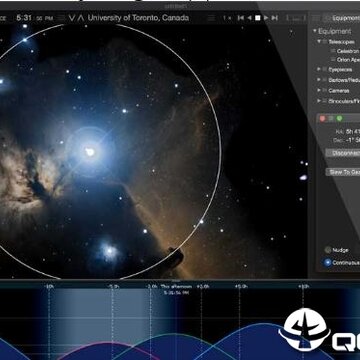Click the -10h marker on timeline
360x360 pixels.
click(x=49, y=286)
